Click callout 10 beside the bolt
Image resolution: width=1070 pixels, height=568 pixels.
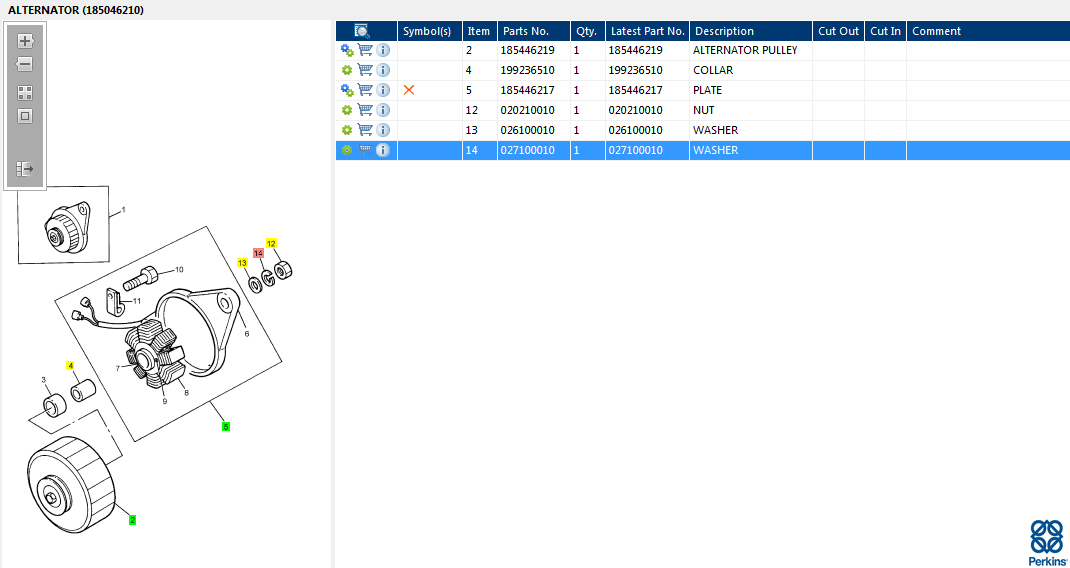tap(180, 269)
